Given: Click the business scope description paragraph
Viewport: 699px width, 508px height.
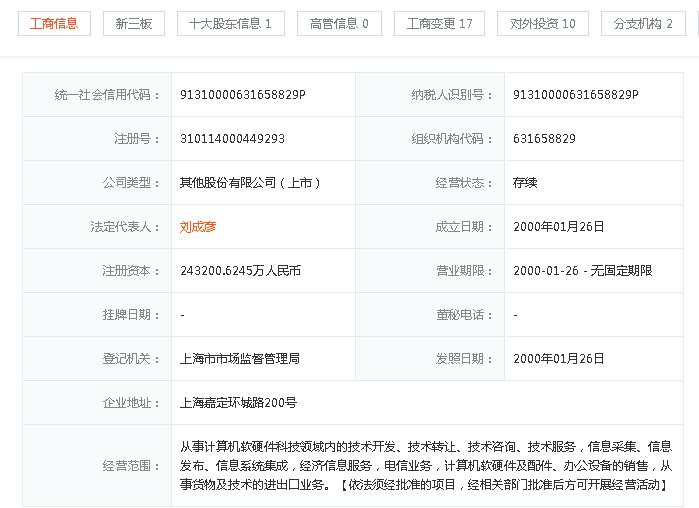Looking at the screenshot, I should tap(426, 465).
